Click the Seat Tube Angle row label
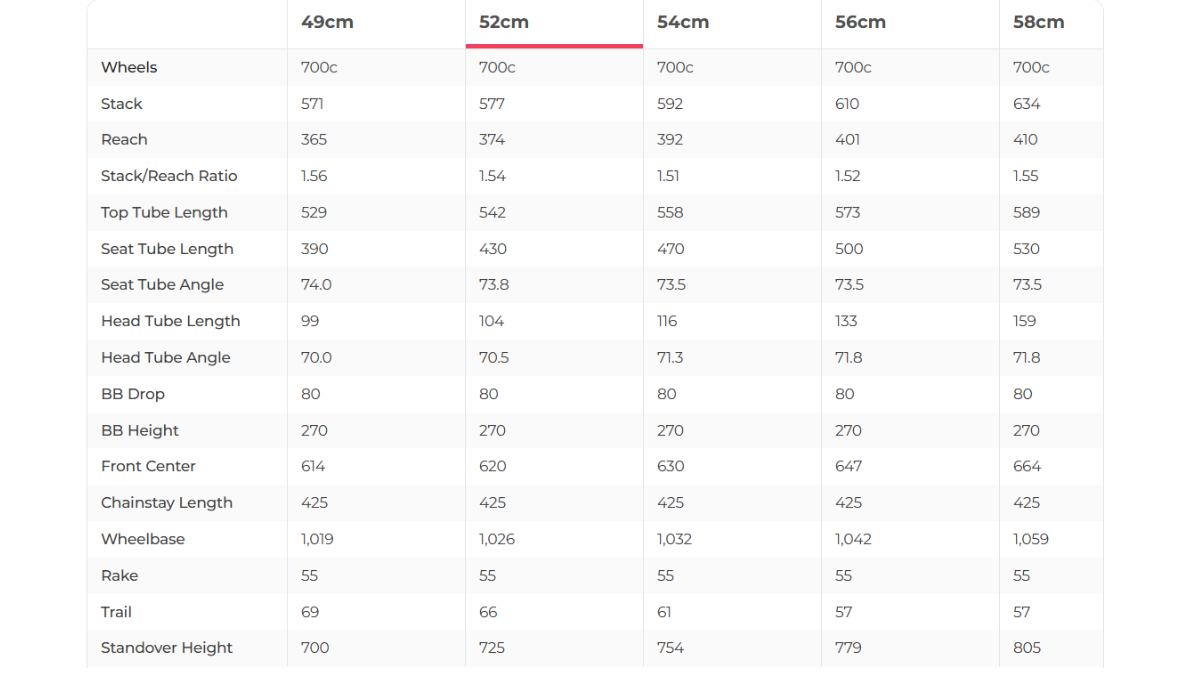Screen dimensions: 1196x673 [x=162, y=285]
